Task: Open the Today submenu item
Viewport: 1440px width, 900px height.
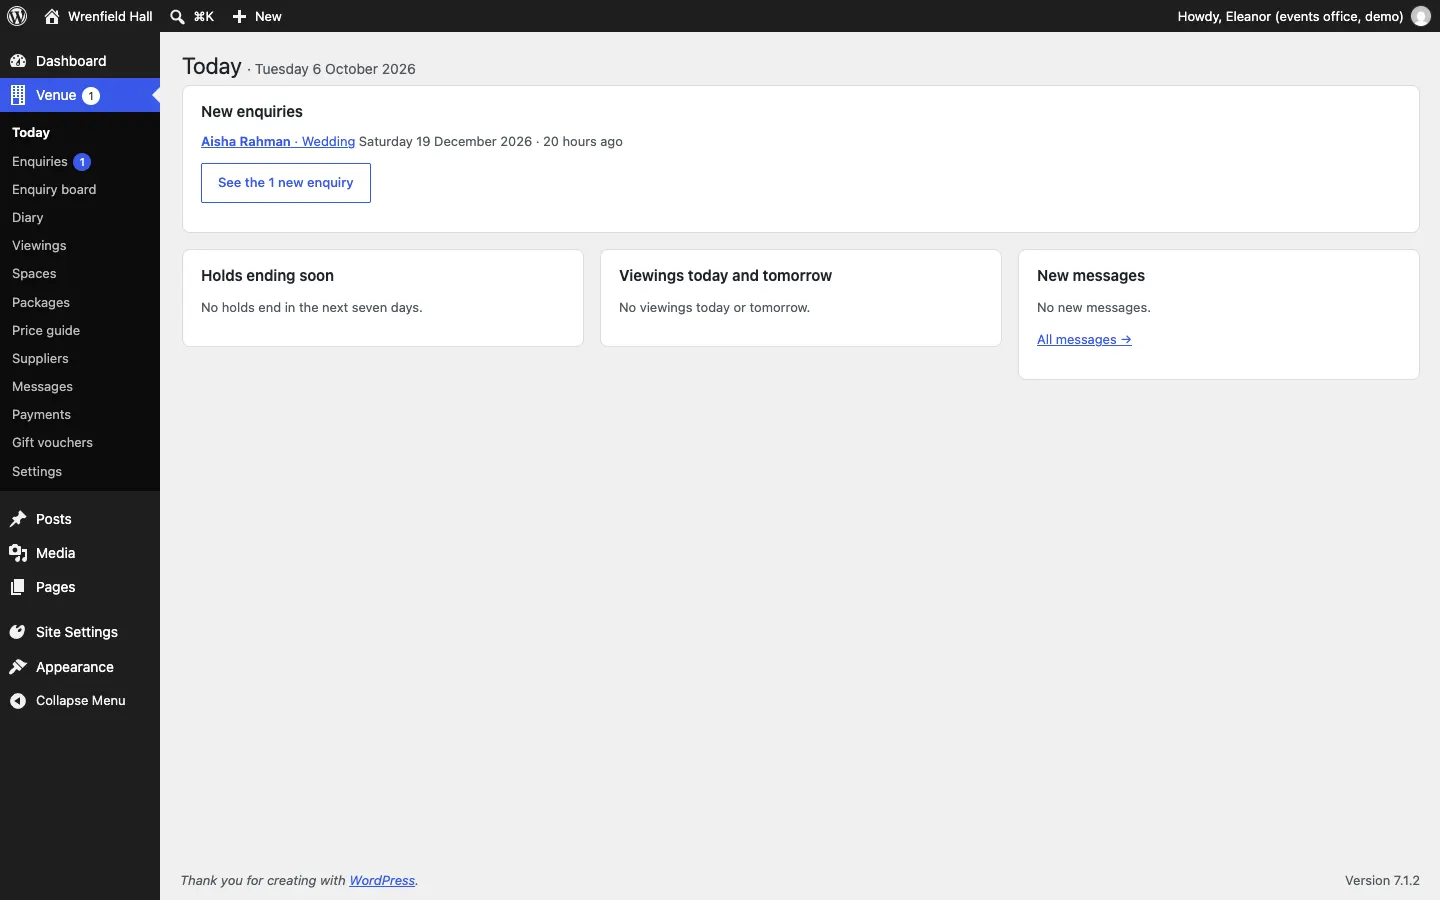Action: click(x=31, y=133)
